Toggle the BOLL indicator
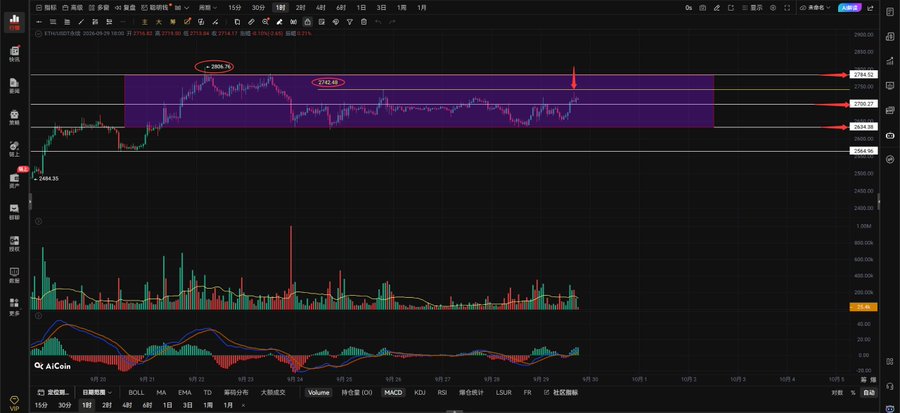Screen dimensions: 900x413 coord(136,393)
